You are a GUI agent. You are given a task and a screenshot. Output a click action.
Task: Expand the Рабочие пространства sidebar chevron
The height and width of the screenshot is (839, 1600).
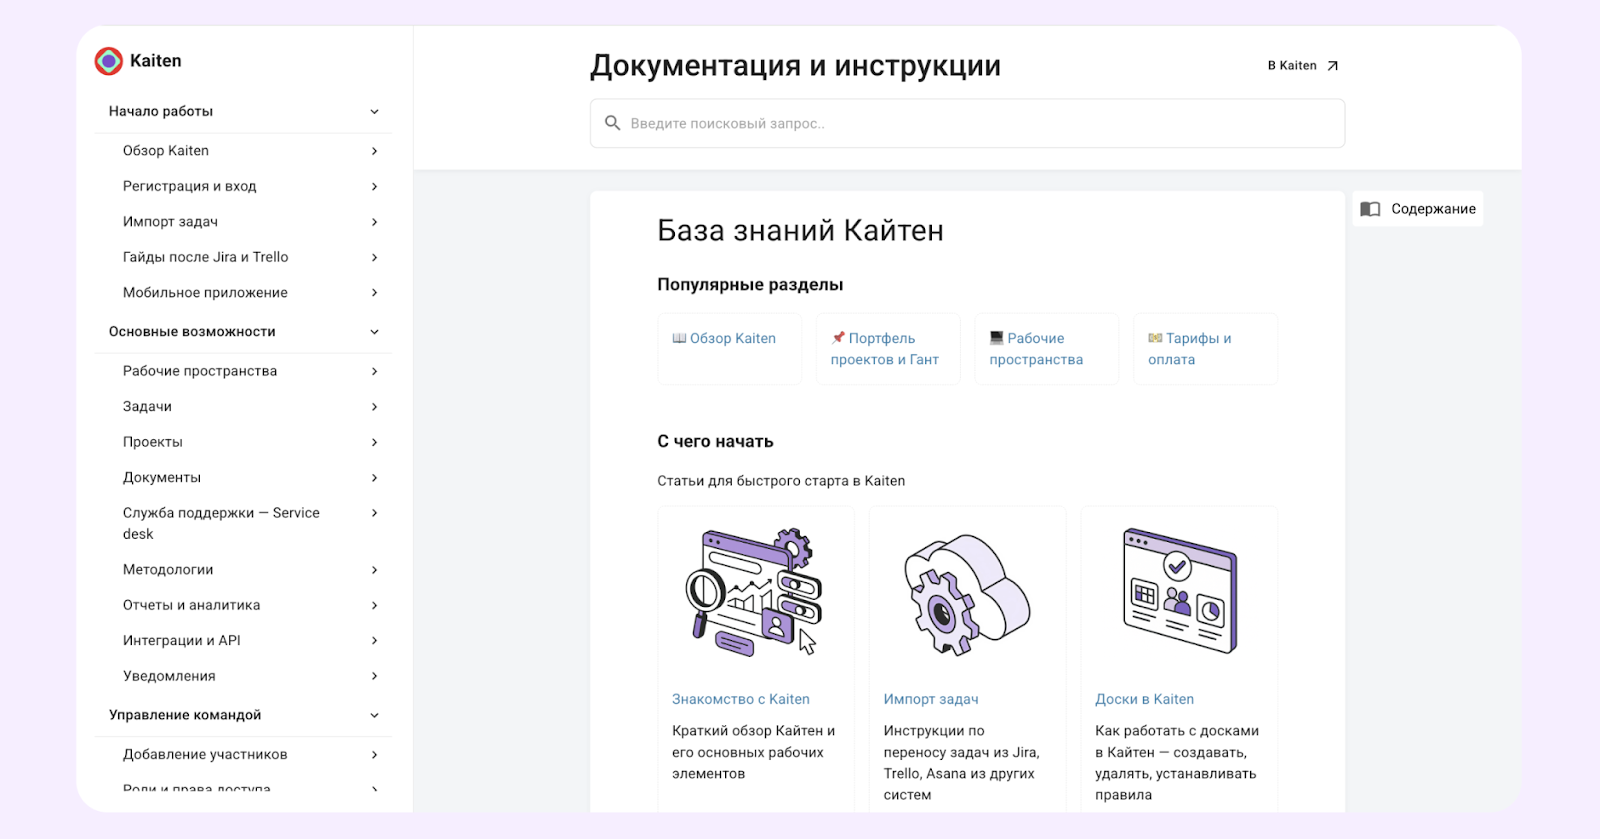(x=375, y=371)
